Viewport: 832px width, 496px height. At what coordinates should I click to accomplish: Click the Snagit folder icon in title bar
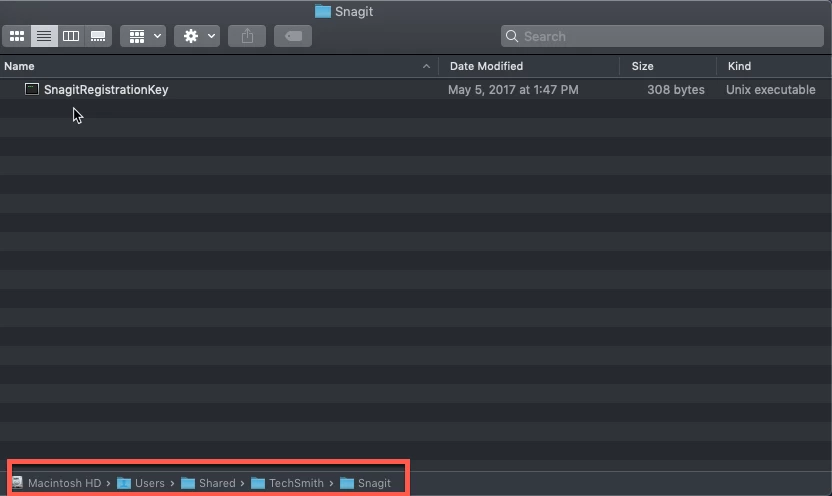323,12
